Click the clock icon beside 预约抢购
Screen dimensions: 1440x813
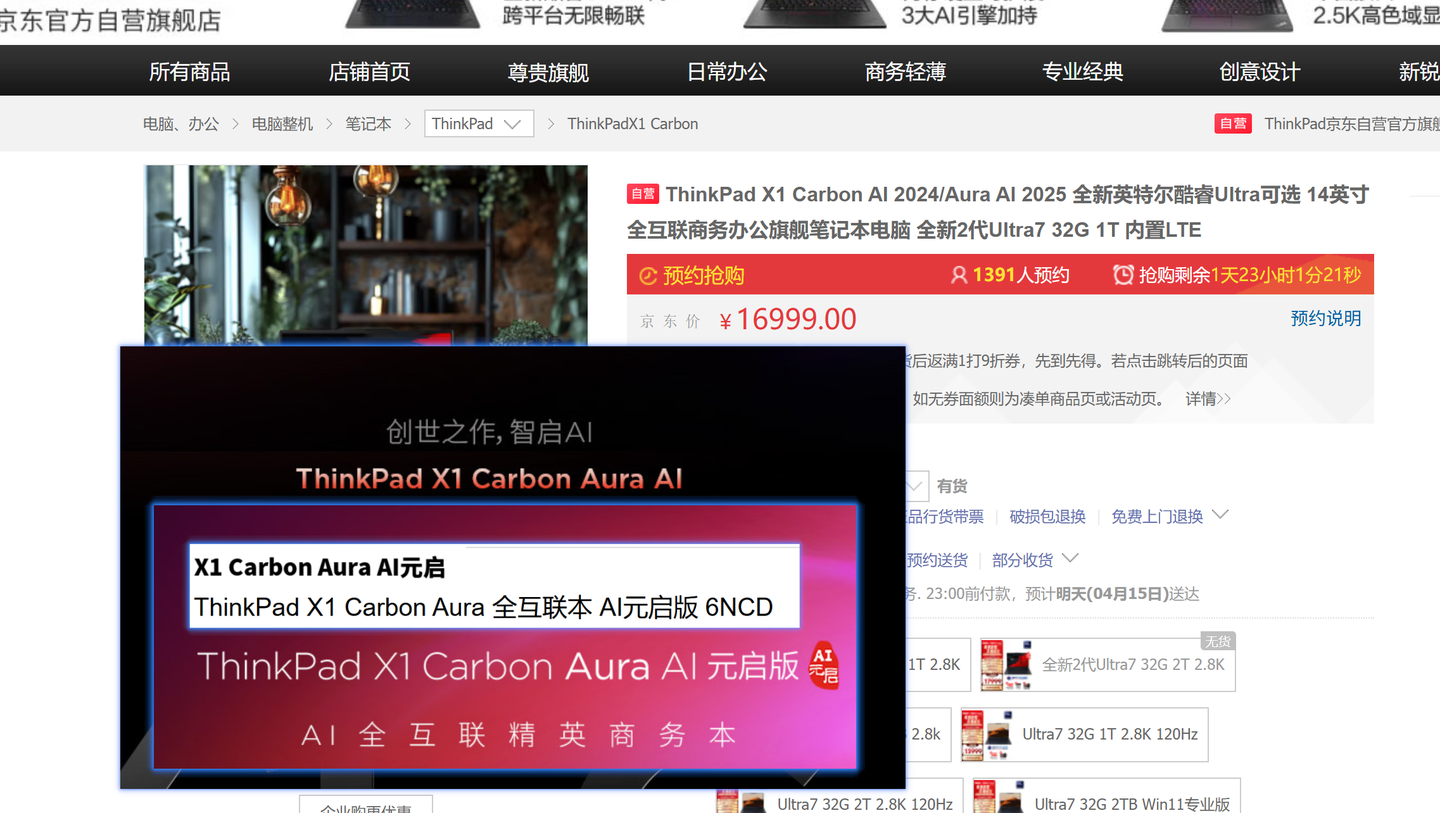tap(648, 276)
